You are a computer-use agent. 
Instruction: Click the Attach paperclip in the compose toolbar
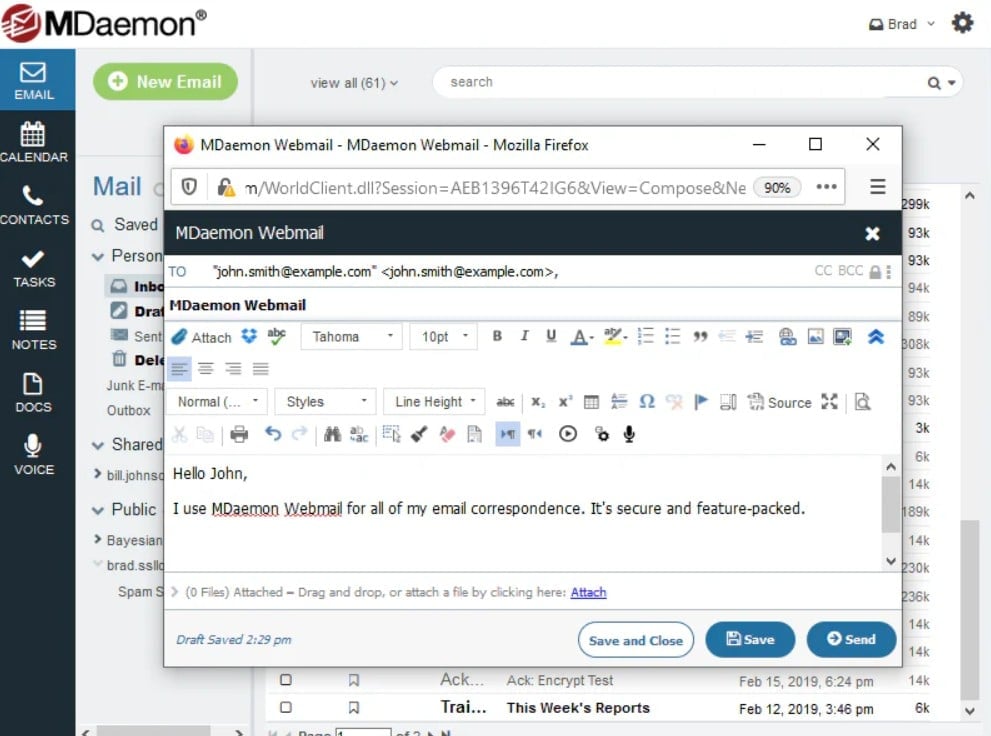202,337
